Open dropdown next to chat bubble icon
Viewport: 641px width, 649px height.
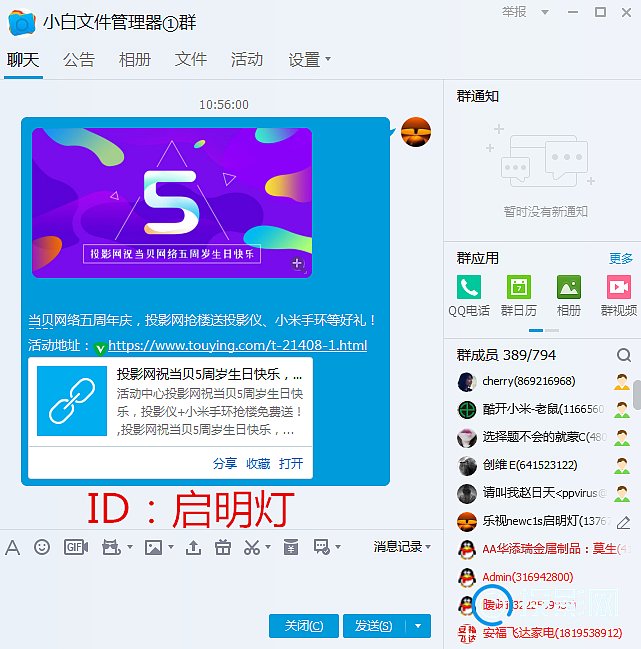pyautogui.click(x=338, y=547)
